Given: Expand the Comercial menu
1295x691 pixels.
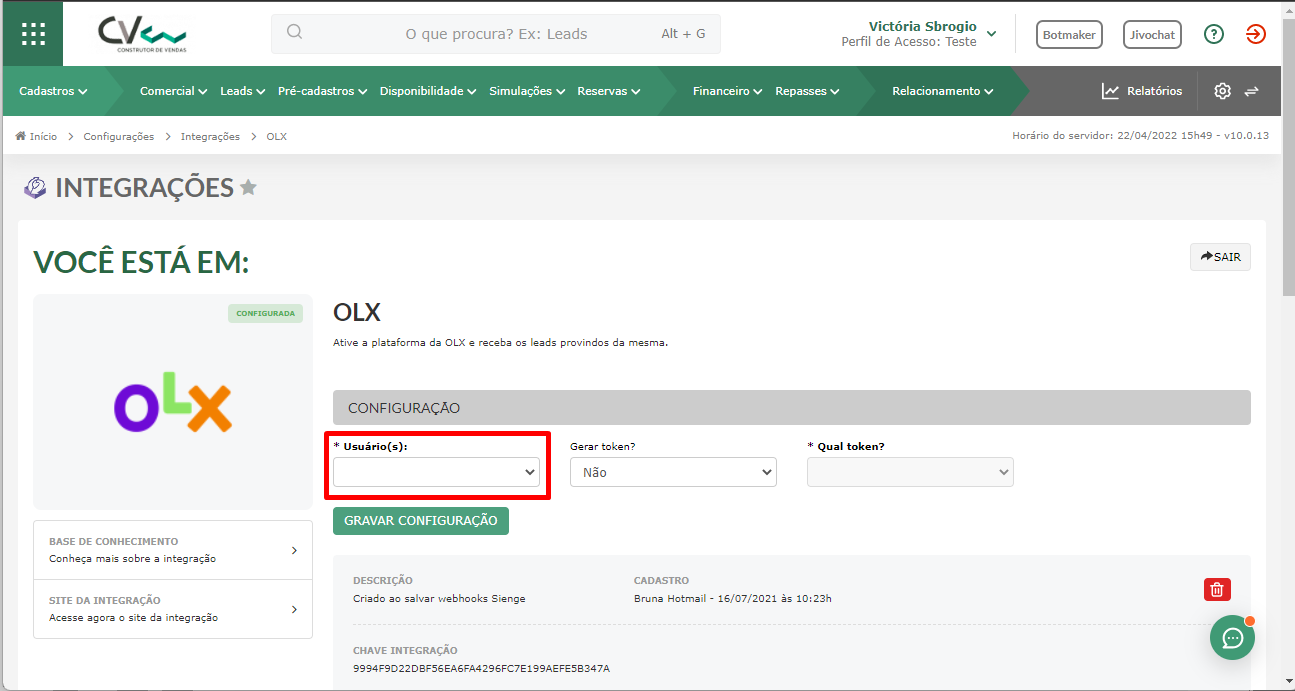Looking at the screenshot, I should pos(173,91).
